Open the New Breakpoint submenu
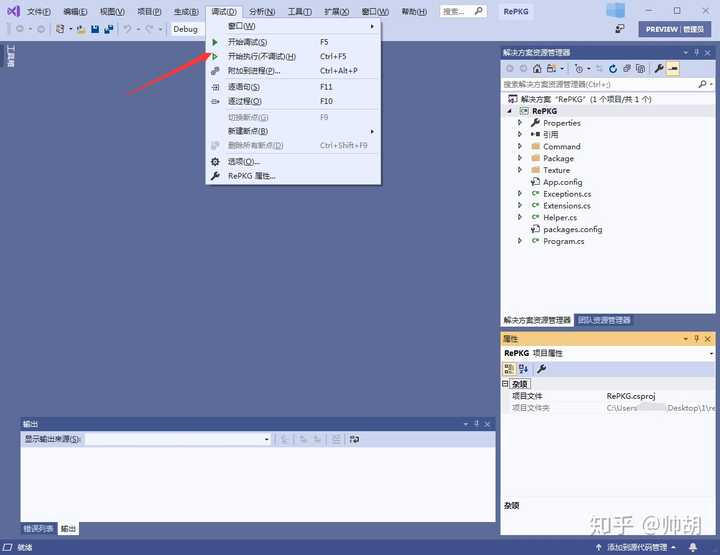Screen dimensions: 720x555 [x=293, y=131]
